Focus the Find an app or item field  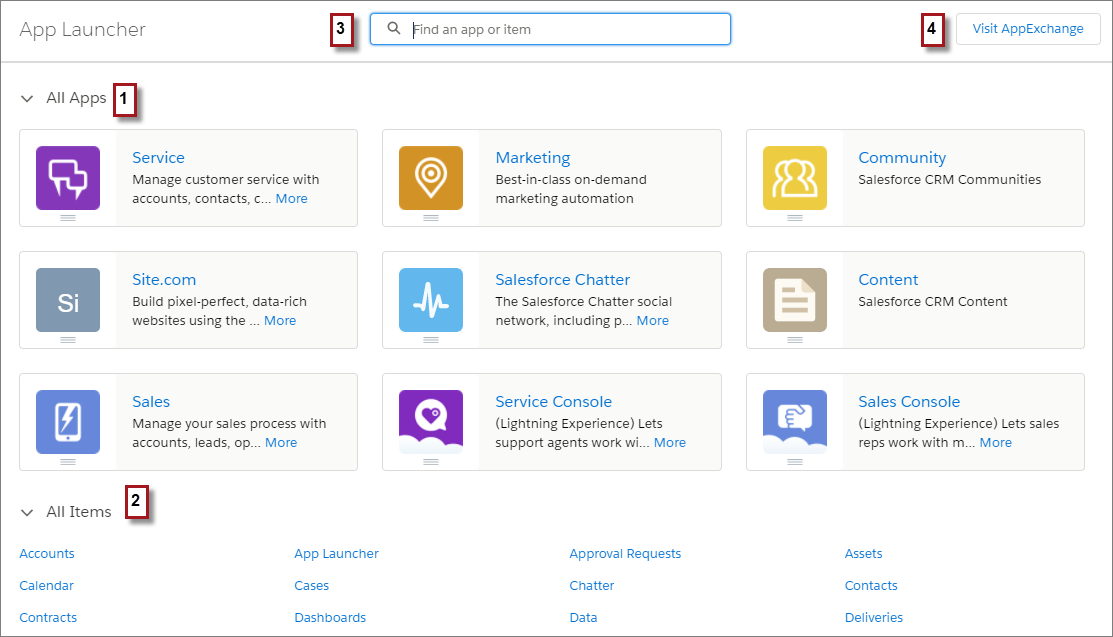(x=550, y=29)
